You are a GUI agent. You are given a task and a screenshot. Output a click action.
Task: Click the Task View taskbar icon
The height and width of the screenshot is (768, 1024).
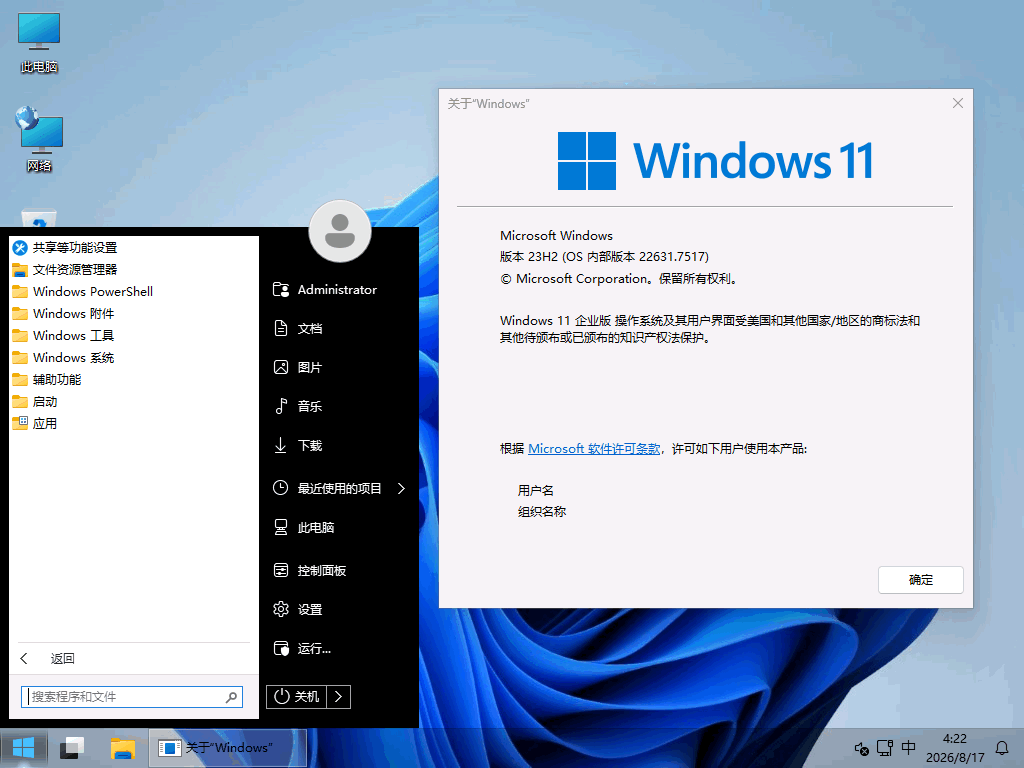[x=72, y=748]
